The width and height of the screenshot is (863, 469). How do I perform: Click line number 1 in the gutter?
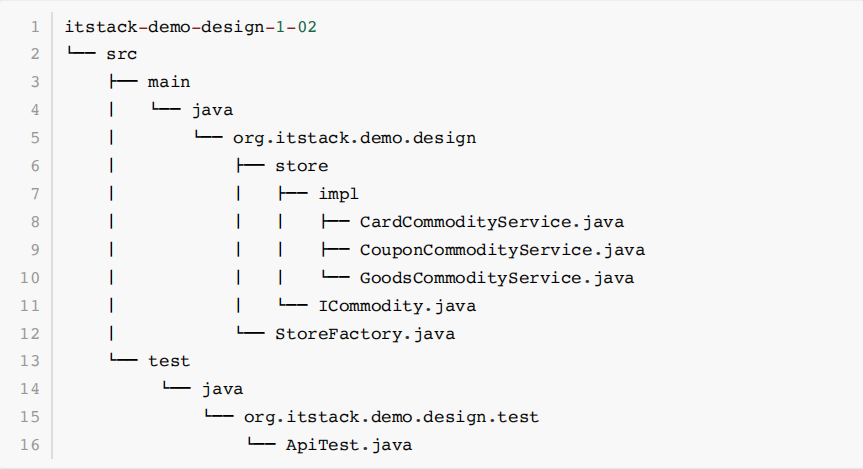34,27
